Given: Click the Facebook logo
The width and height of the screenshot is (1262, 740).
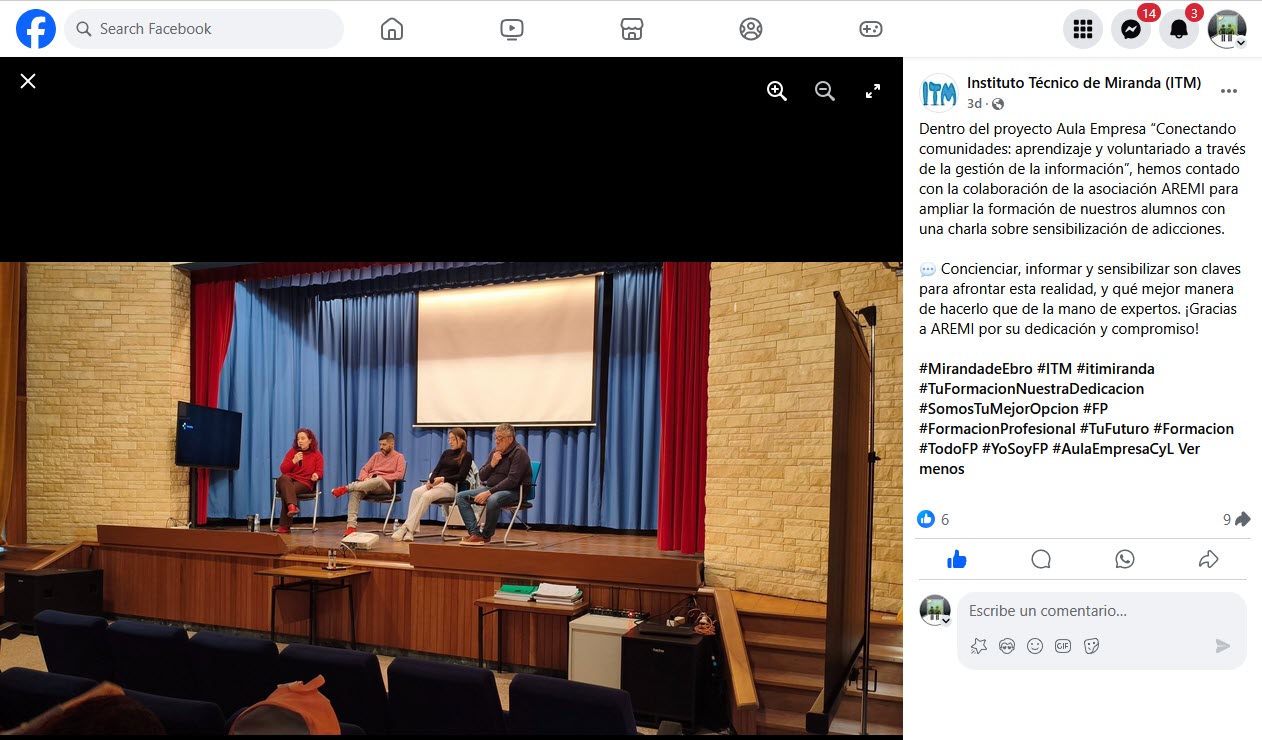Looking at the screenshot, I should (x=36, y=29).
